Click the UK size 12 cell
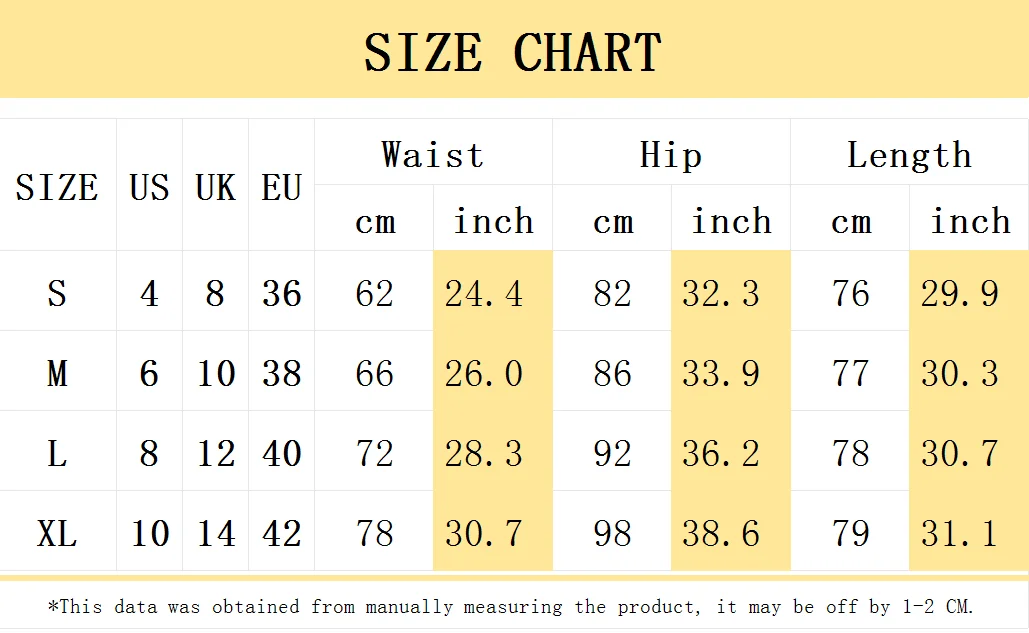 [215, 453]
